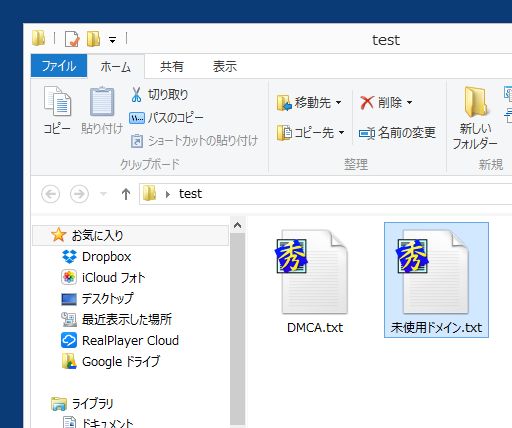Create a new folder (新しいフォルダー)
This screenshot has height=428, width=512.
475,117
